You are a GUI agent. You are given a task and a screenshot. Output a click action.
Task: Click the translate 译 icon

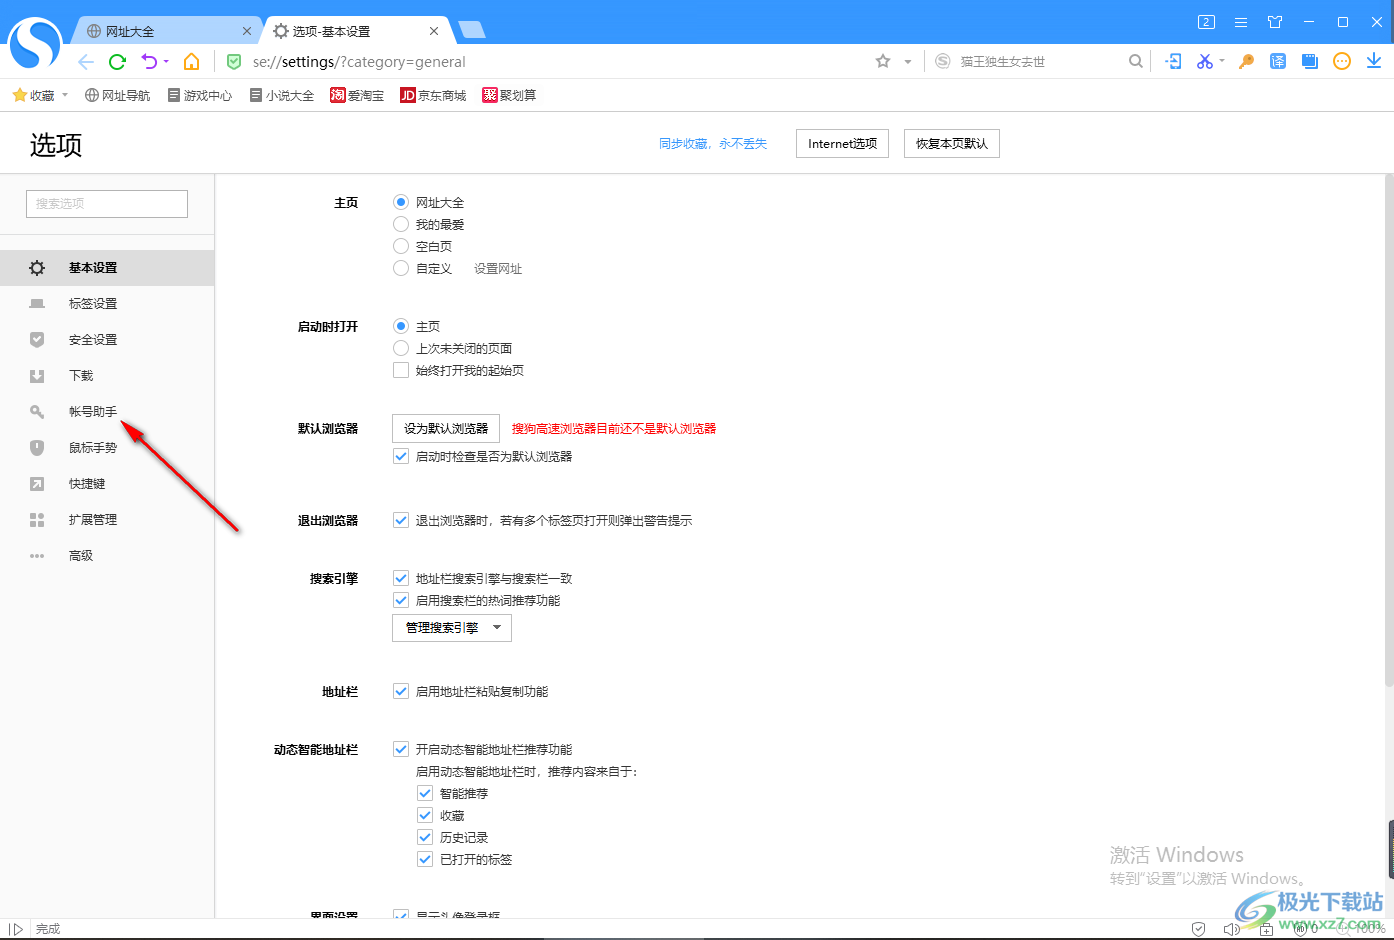[1278, 62]
